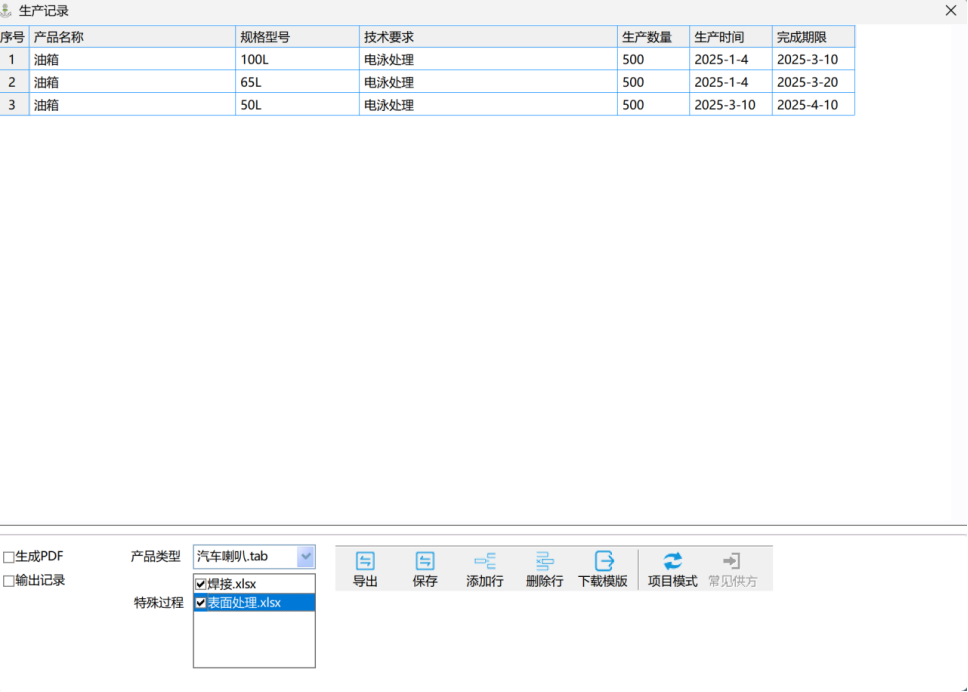Click the 添加行 add row icon
Viewport: 968px width, 692px height.
485,562
